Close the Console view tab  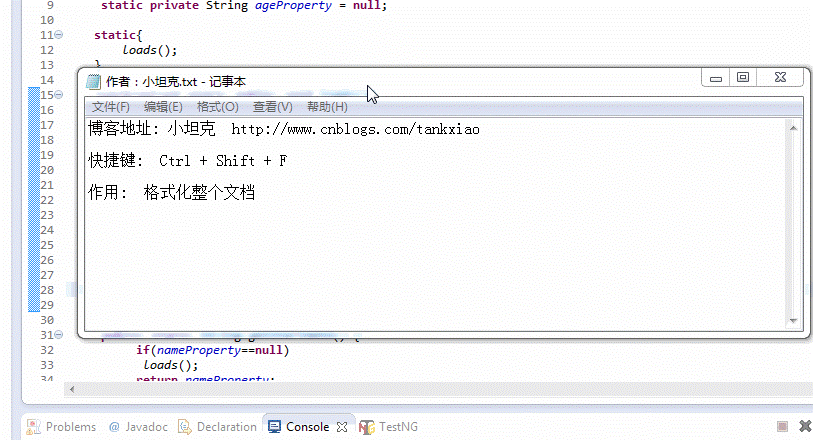pyautogui.click(x=342, y=427)
